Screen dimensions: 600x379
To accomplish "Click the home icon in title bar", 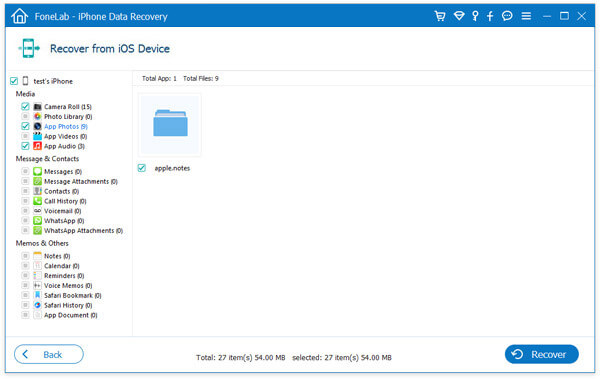I will tap(20, 16).
